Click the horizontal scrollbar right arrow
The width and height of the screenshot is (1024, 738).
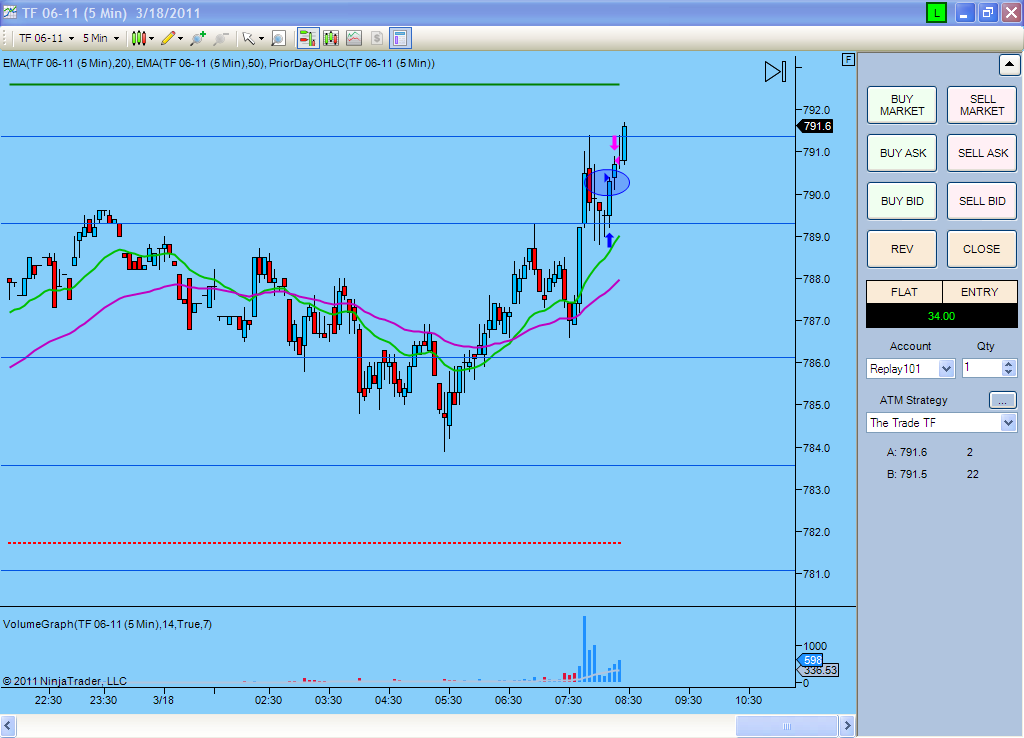(847, 726)
